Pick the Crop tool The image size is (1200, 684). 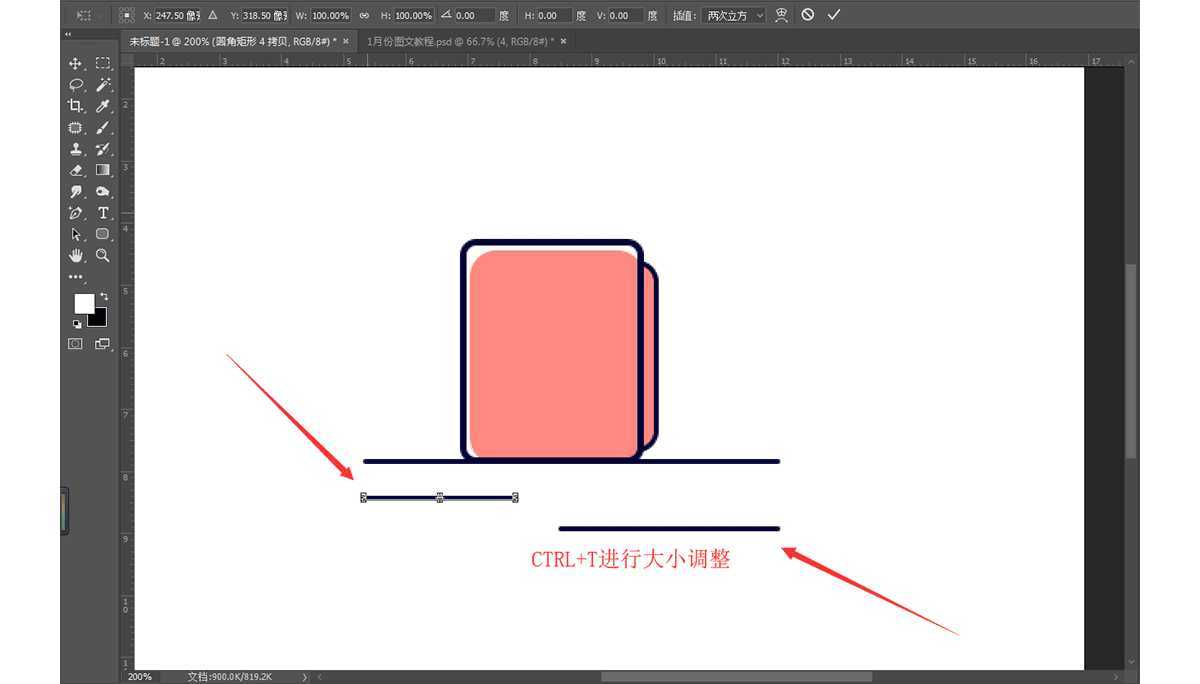pyautogui.click(x=76, y=106)
